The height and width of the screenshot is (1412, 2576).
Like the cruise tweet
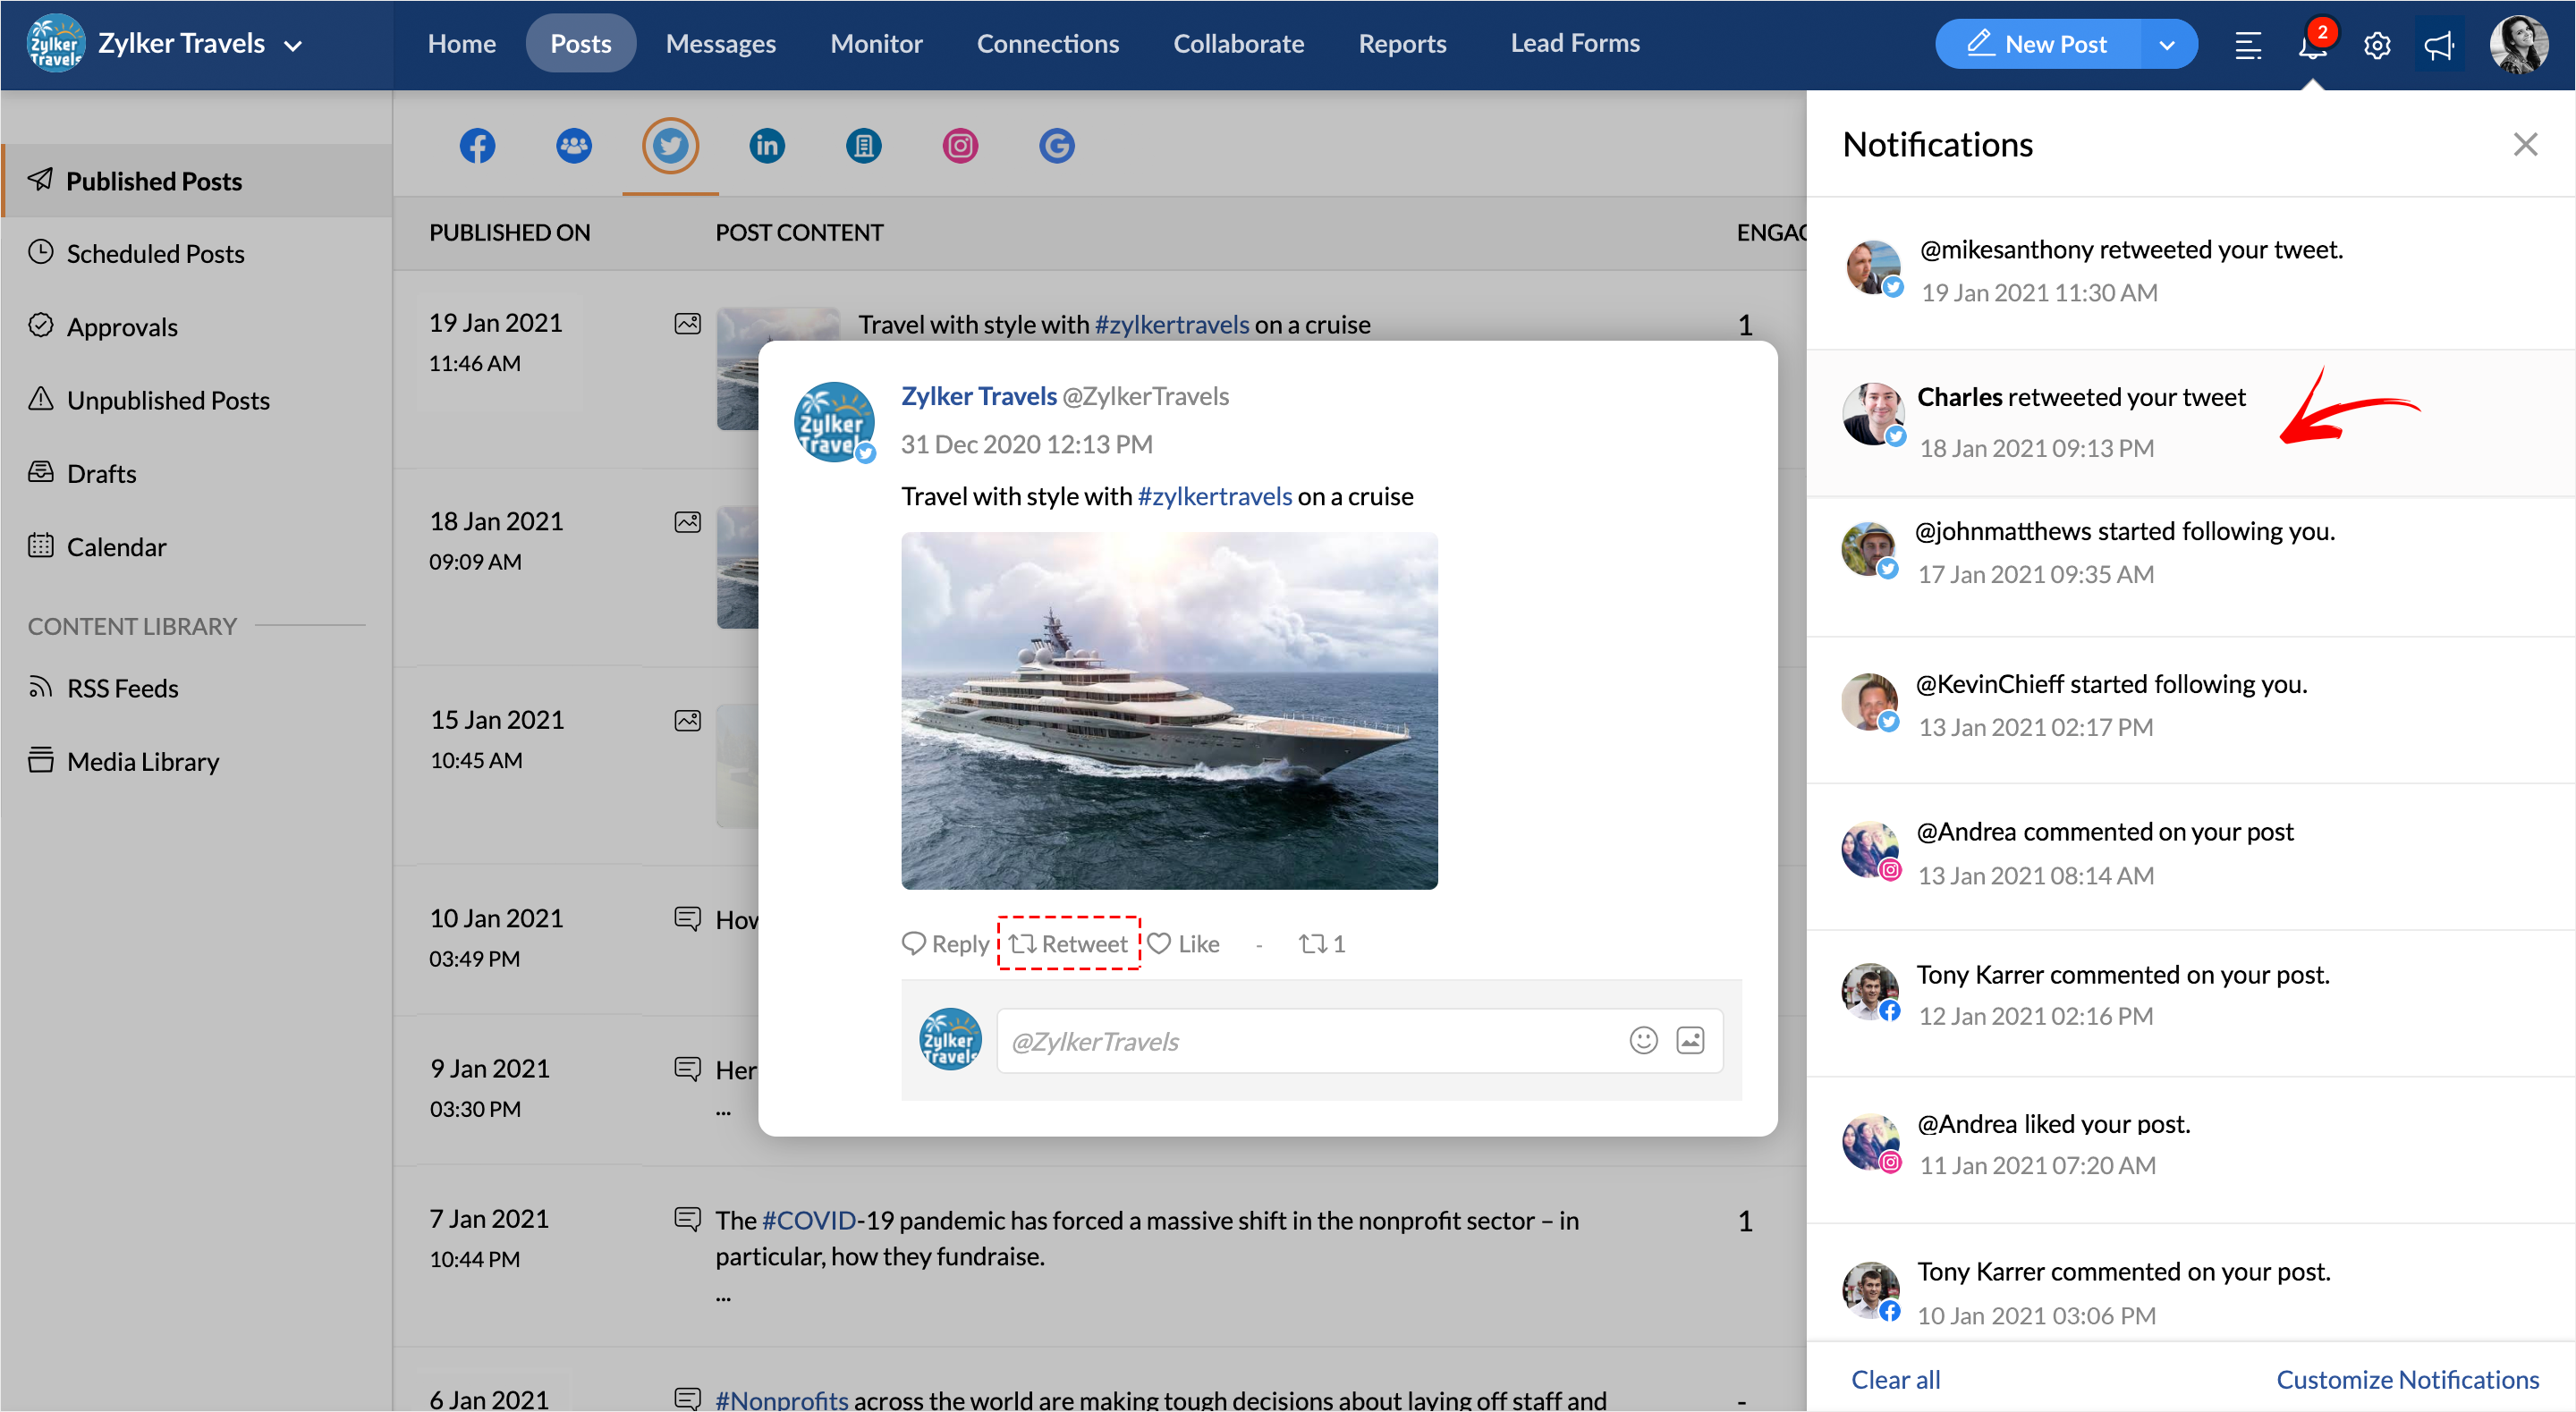tap(1184, 943)
